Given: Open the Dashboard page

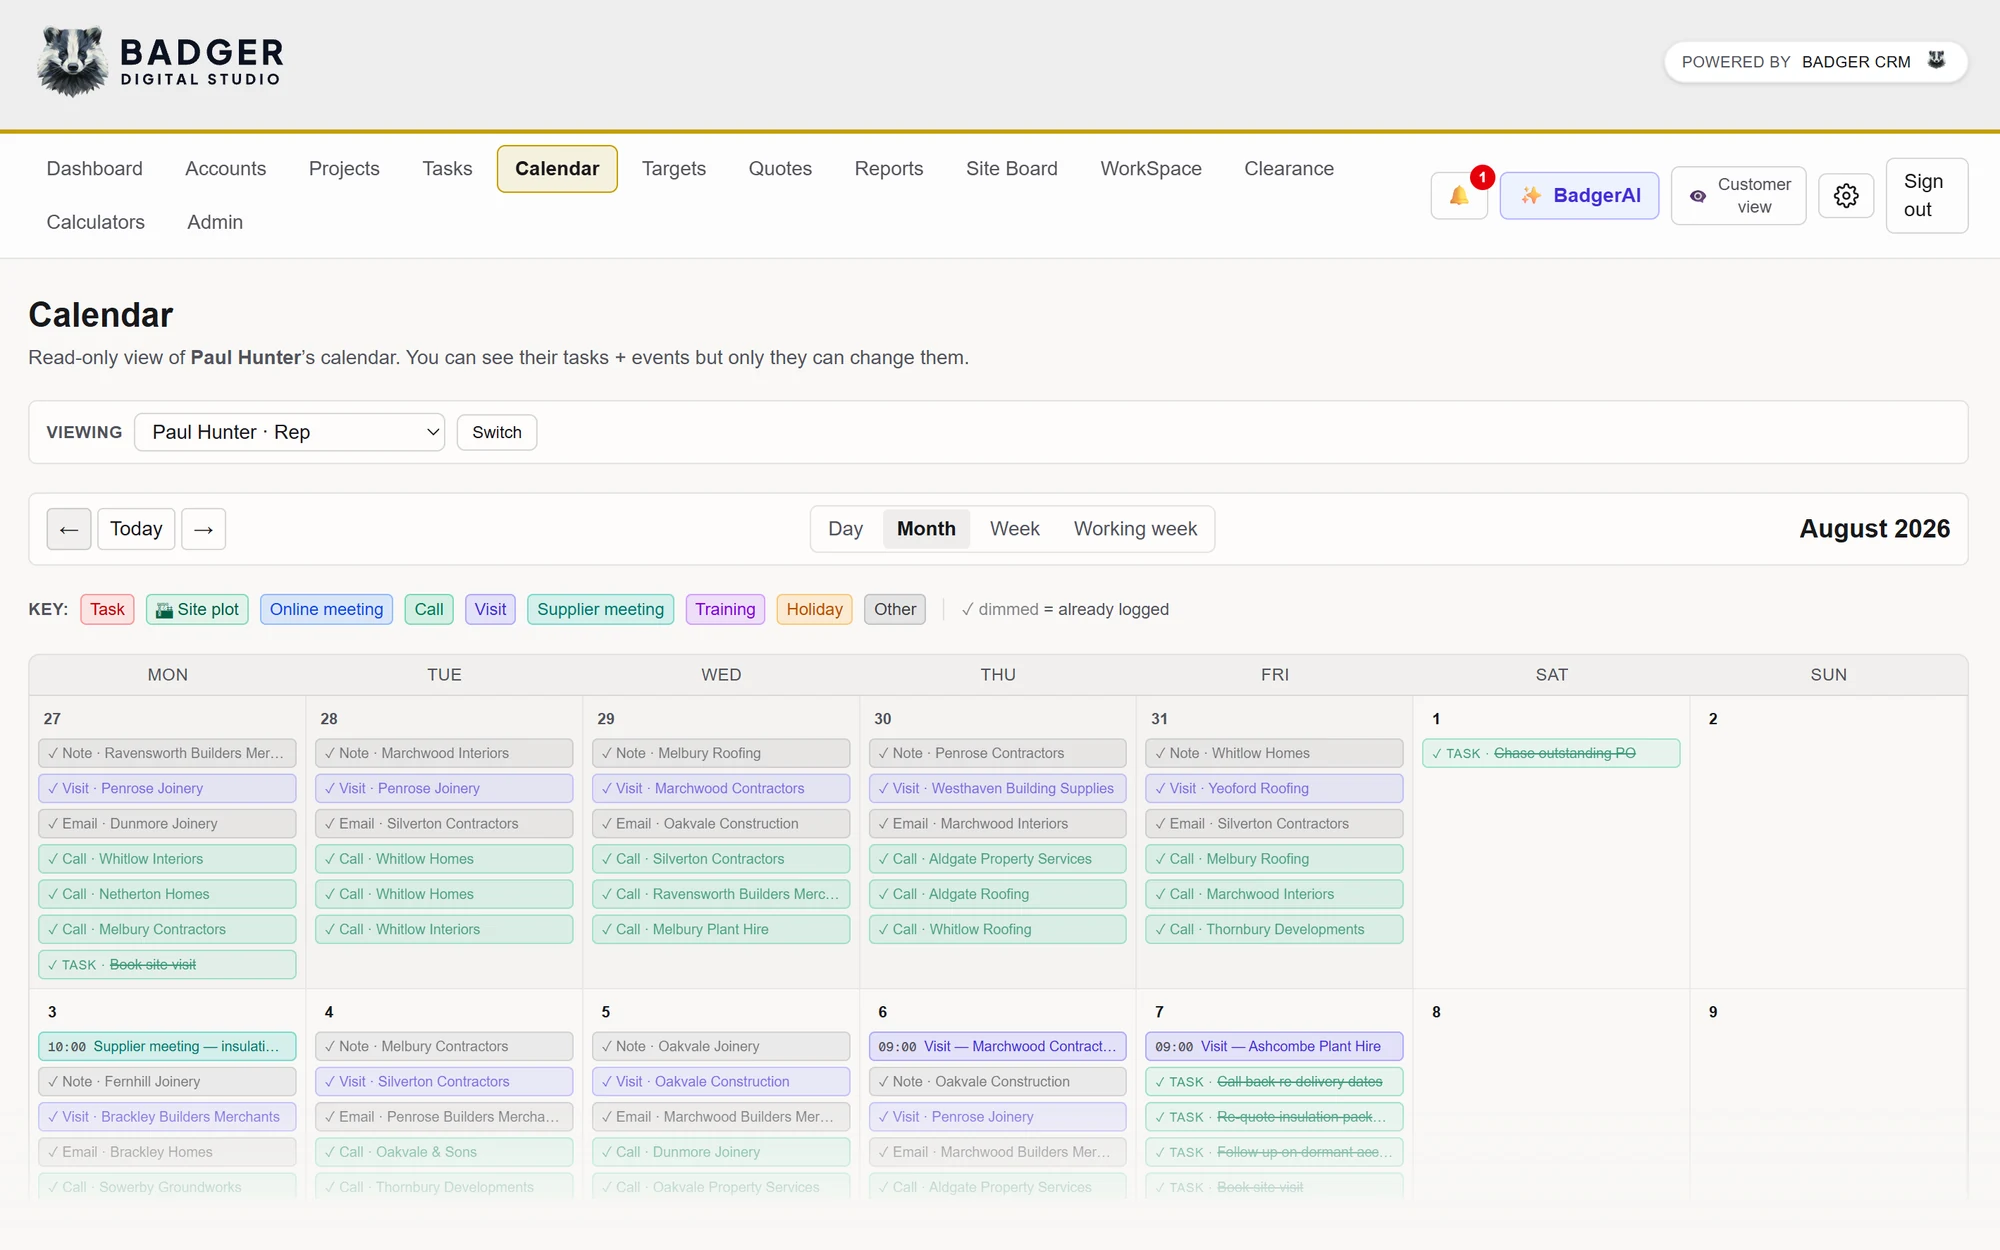Looking at the screenshot, I should tap(95, 169).
